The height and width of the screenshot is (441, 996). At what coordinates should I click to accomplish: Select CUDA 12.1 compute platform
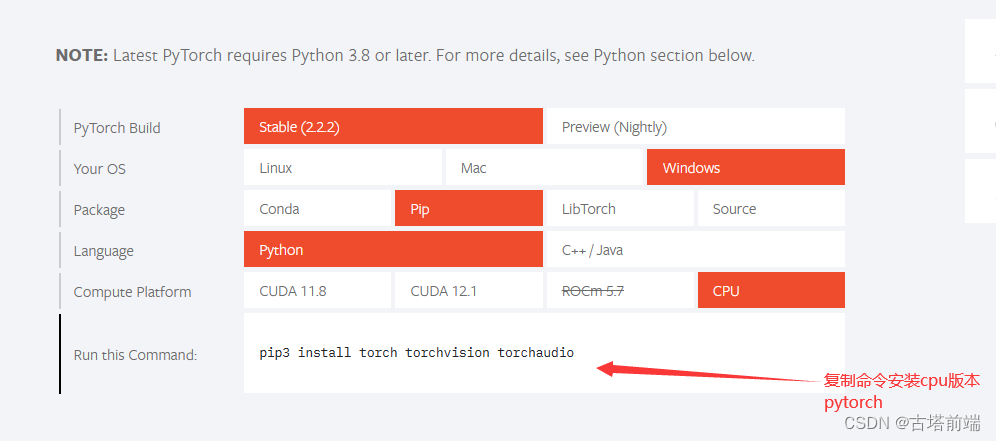pos(469,290)
